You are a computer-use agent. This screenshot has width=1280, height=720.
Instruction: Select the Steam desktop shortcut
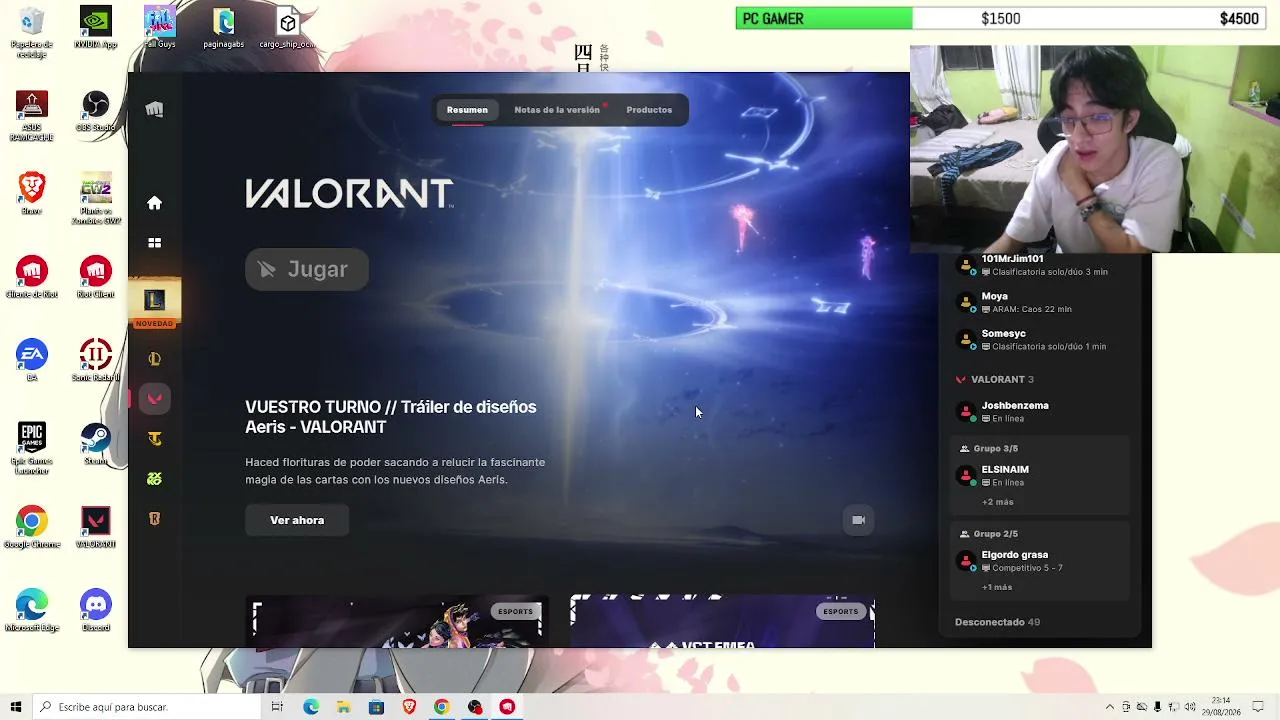click(x=95, y=444)
